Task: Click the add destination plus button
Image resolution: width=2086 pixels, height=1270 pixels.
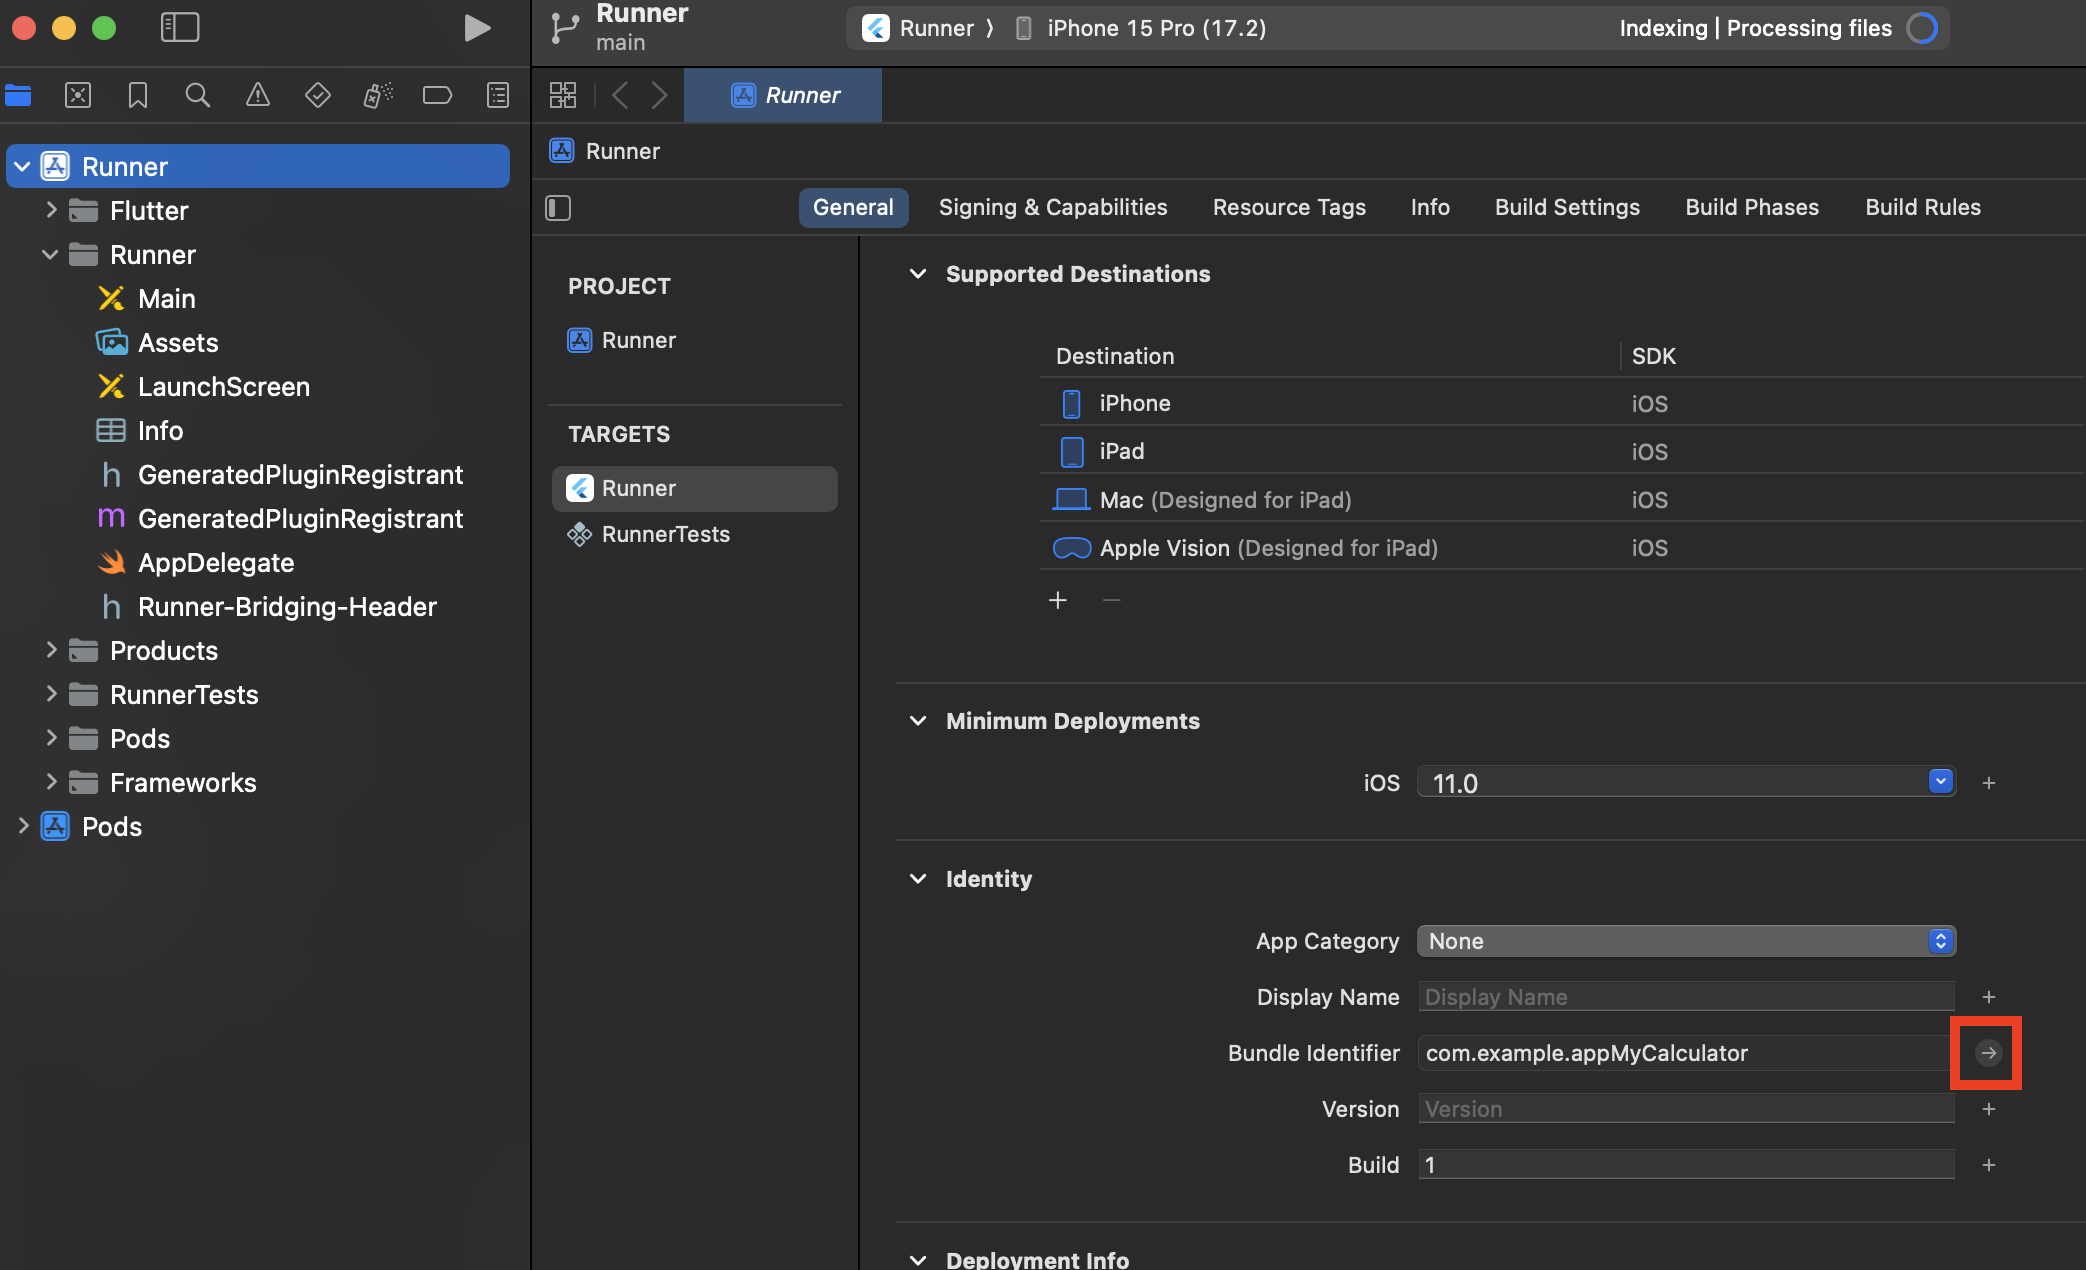Action: [x=1058, y=600]
